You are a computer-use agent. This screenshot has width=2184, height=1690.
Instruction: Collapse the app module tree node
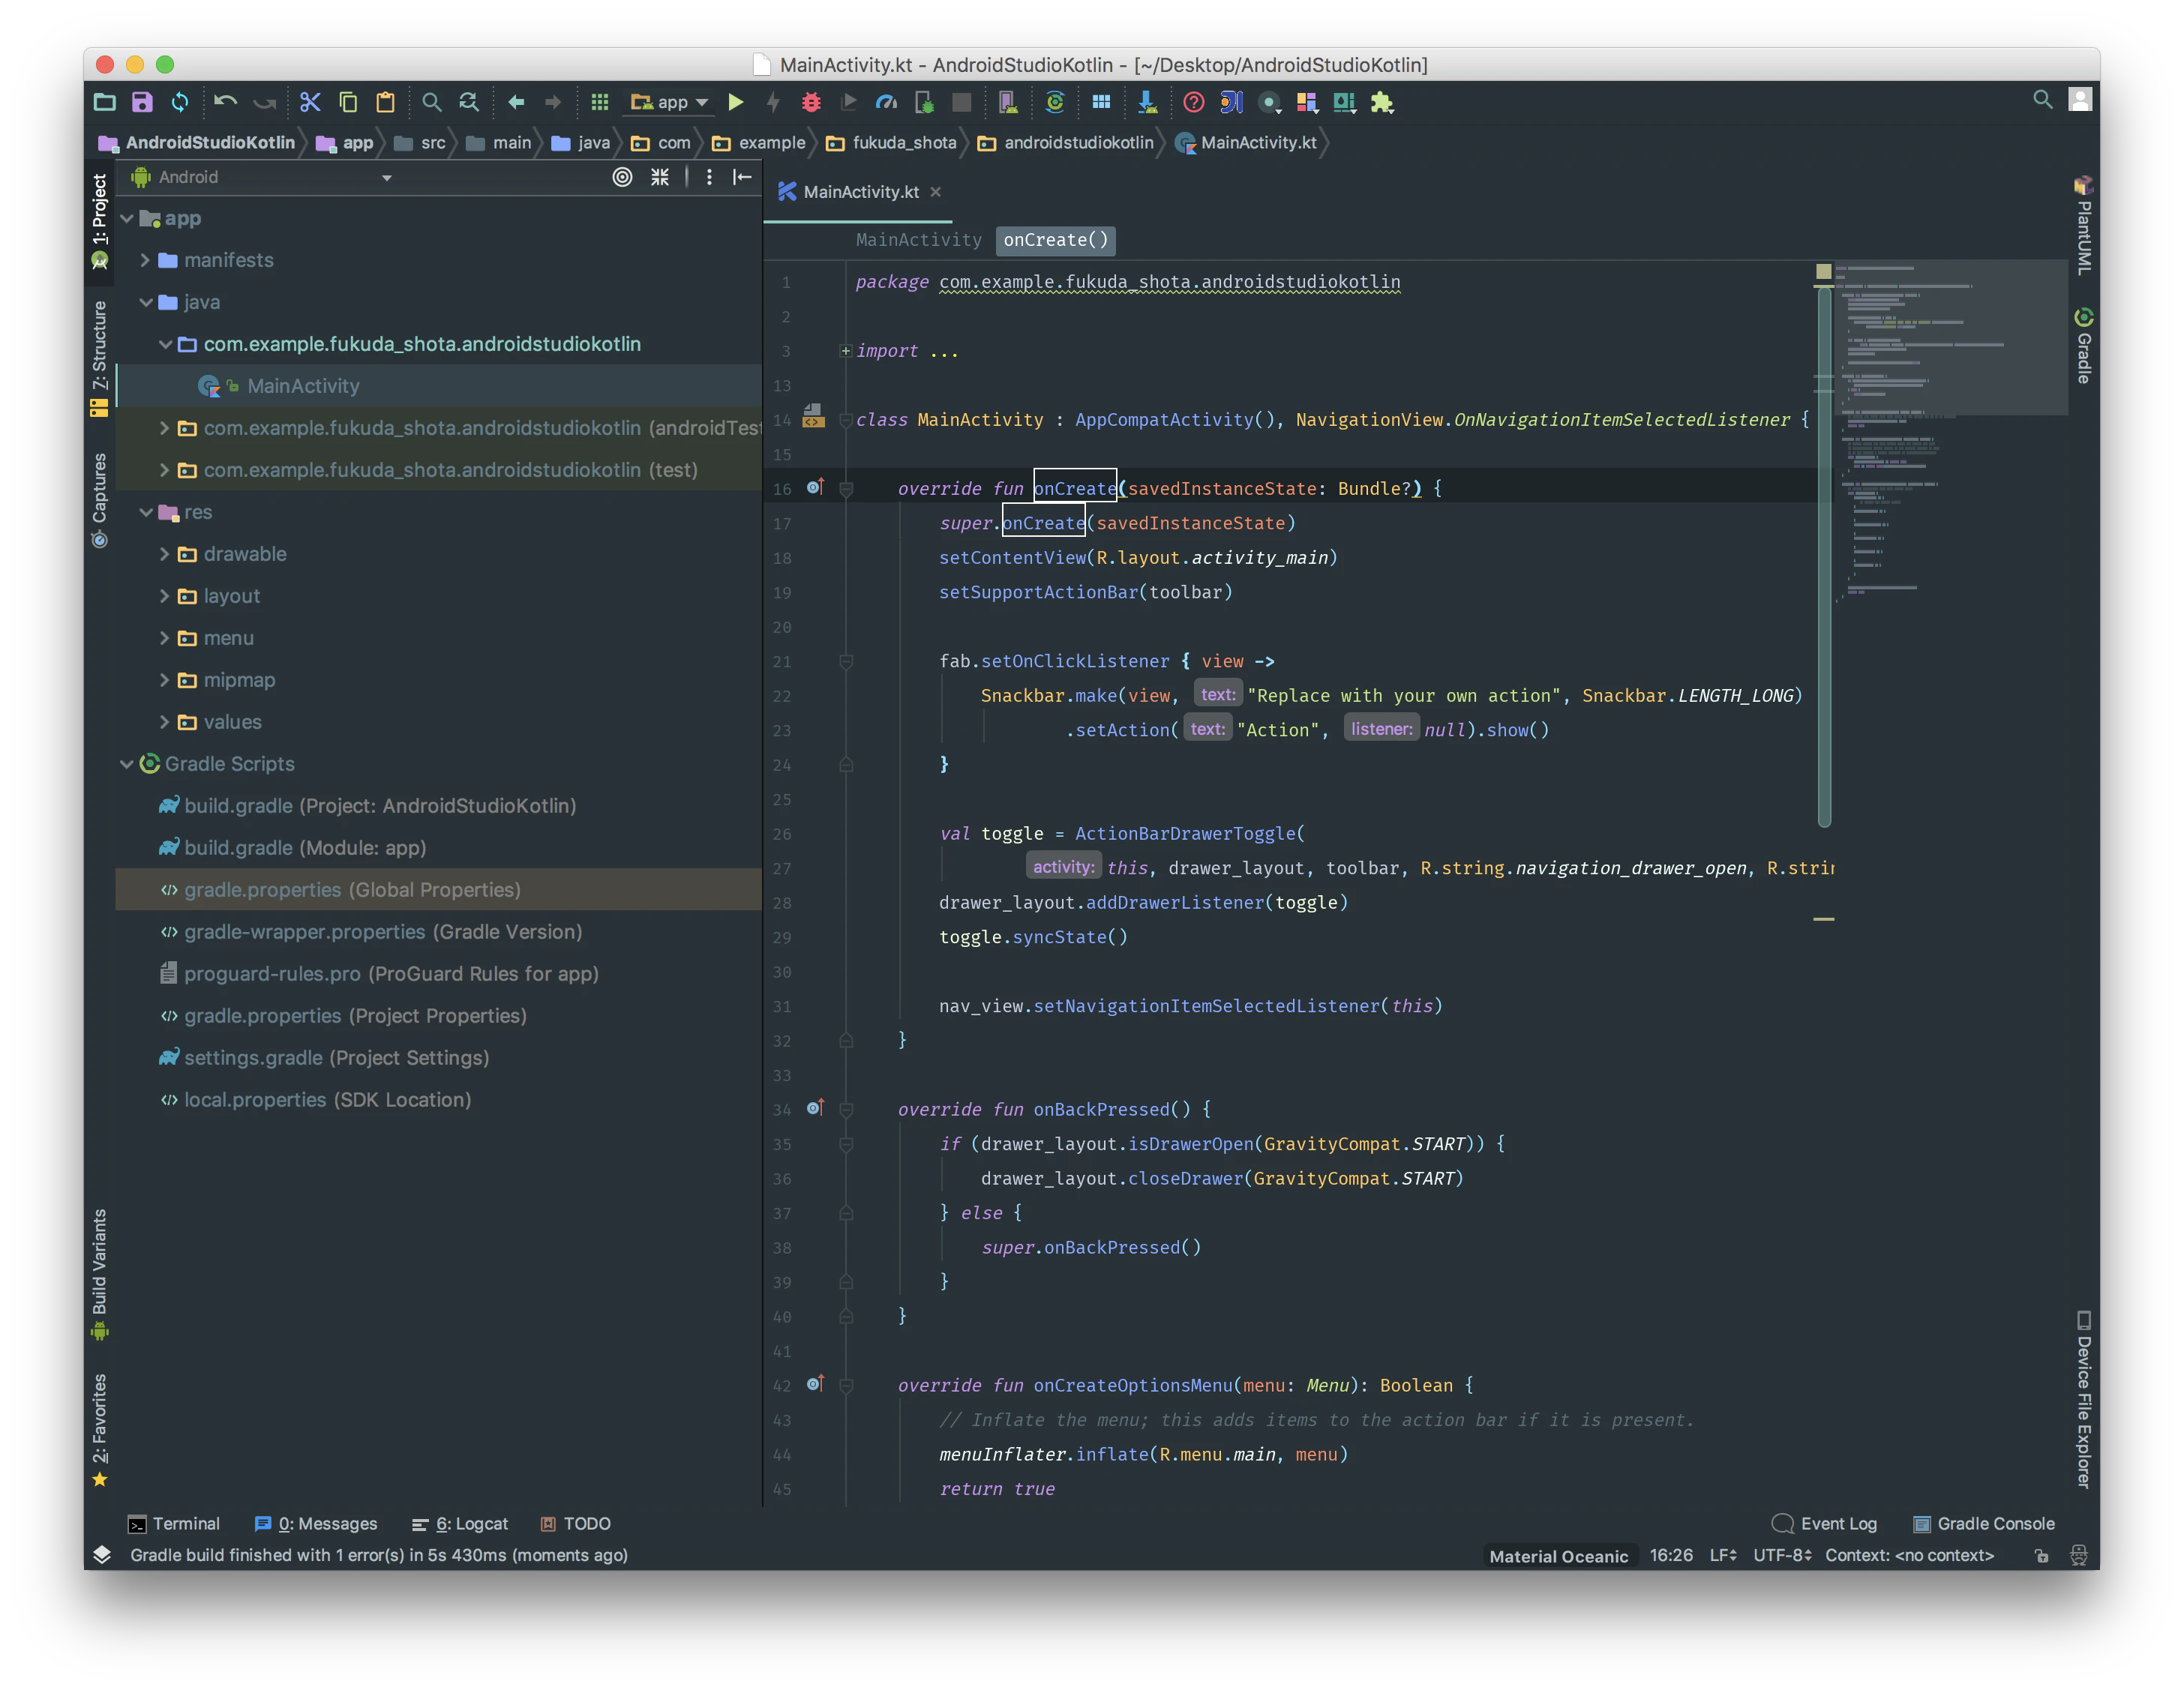click(127, 218)
